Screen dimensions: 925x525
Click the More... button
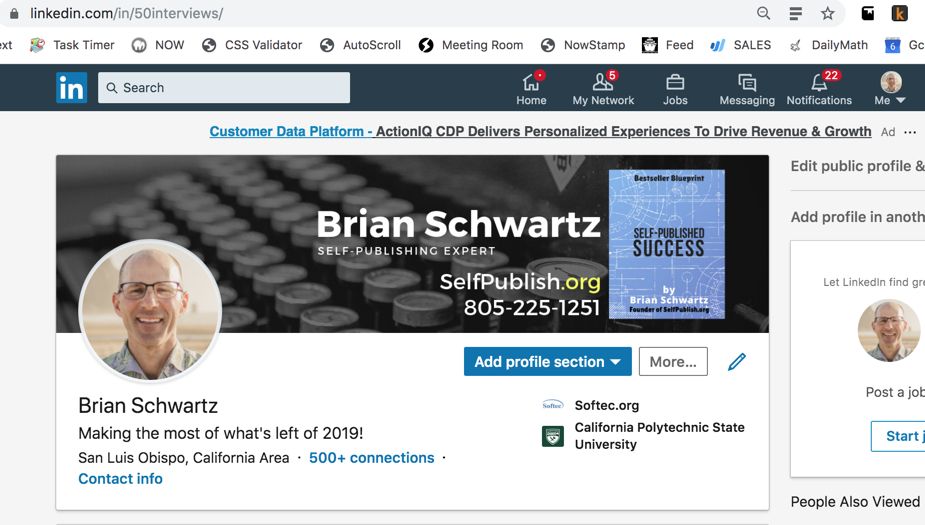[x=673, y=362]
